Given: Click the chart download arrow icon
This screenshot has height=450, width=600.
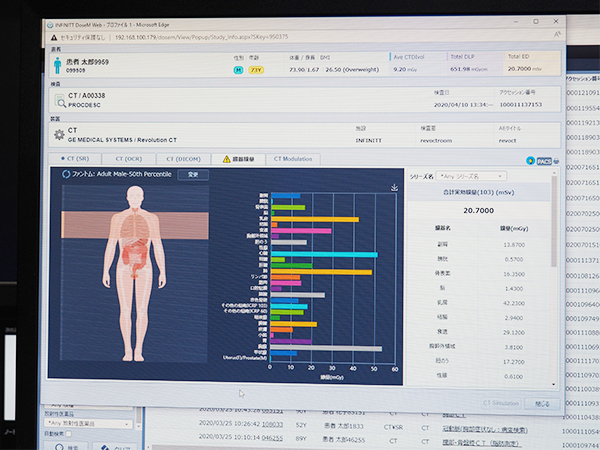Looking at the screenshot, I should 395,187.
